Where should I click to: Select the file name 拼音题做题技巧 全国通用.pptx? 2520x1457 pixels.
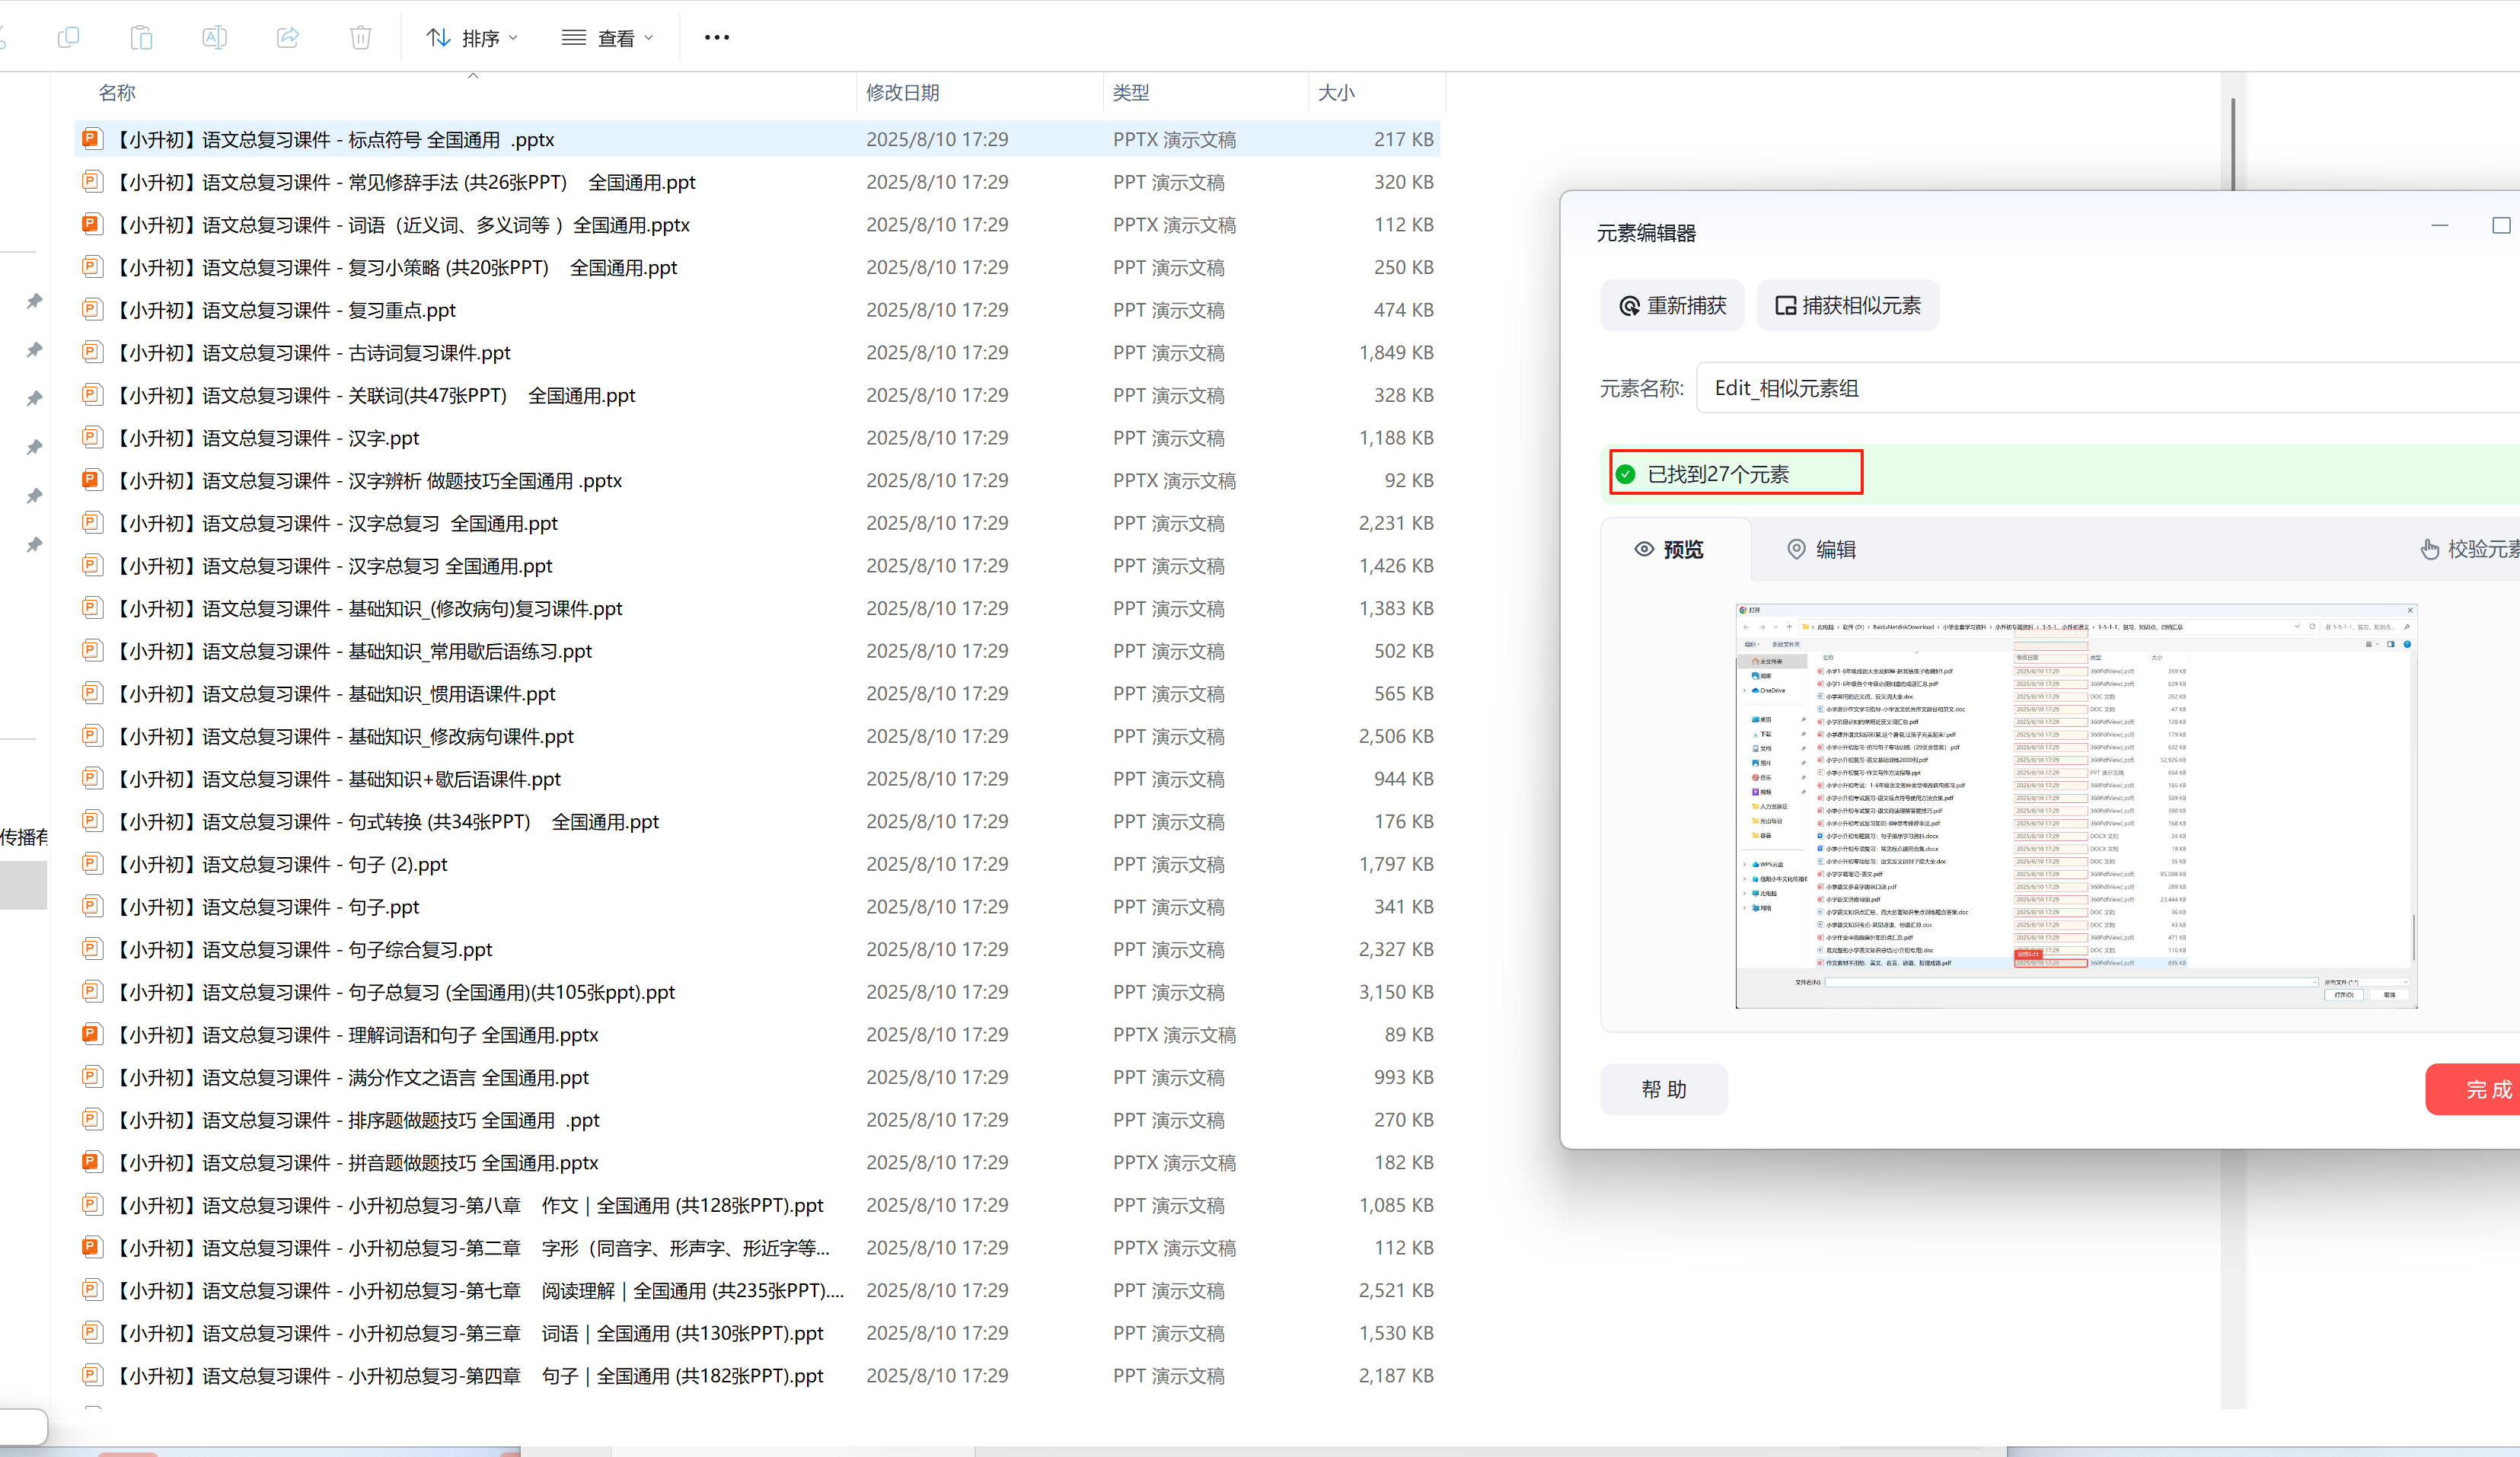[x=356, y=1163]
